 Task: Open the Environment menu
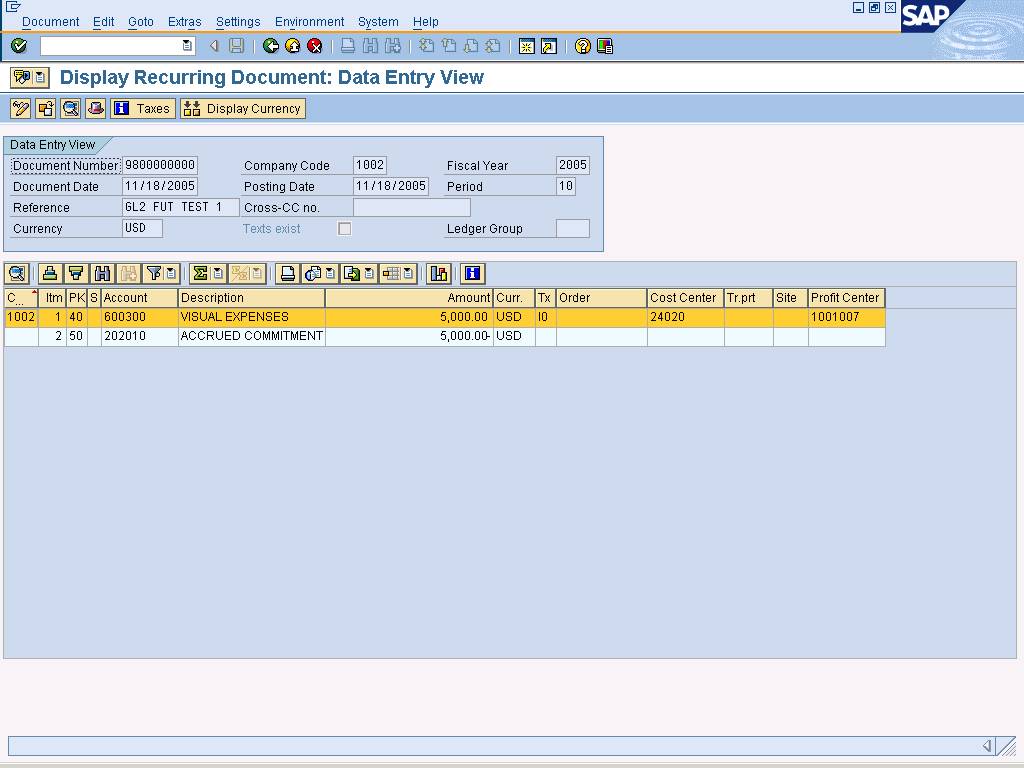(x=309, y=22)
